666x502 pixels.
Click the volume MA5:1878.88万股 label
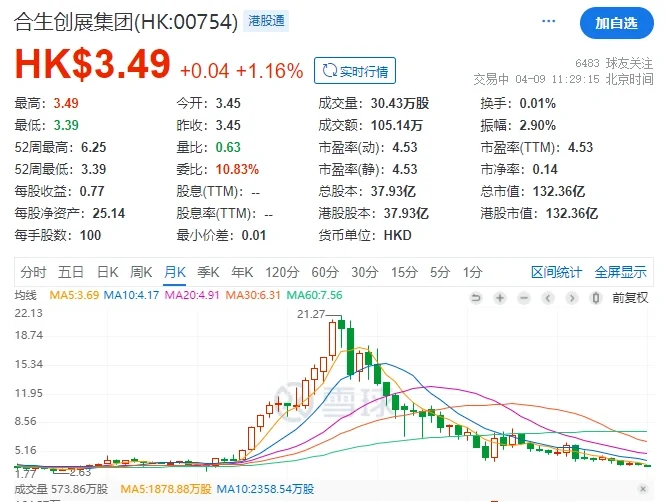pos(166,489)
